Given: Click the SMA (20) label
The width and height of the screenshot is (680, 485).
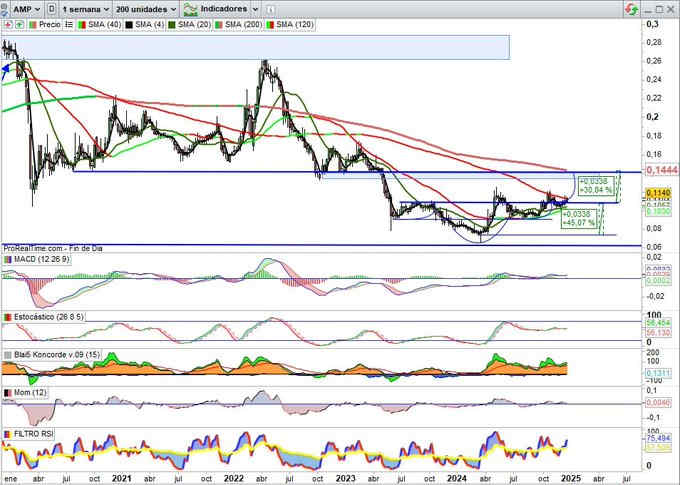Looking at the screenshot, I should coord(194,25).
